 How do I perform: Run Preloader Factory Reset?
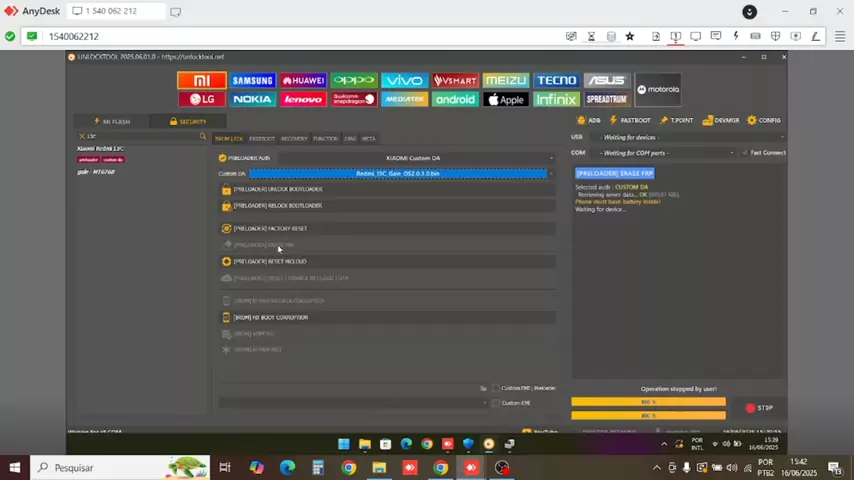(x=270, y=228)
